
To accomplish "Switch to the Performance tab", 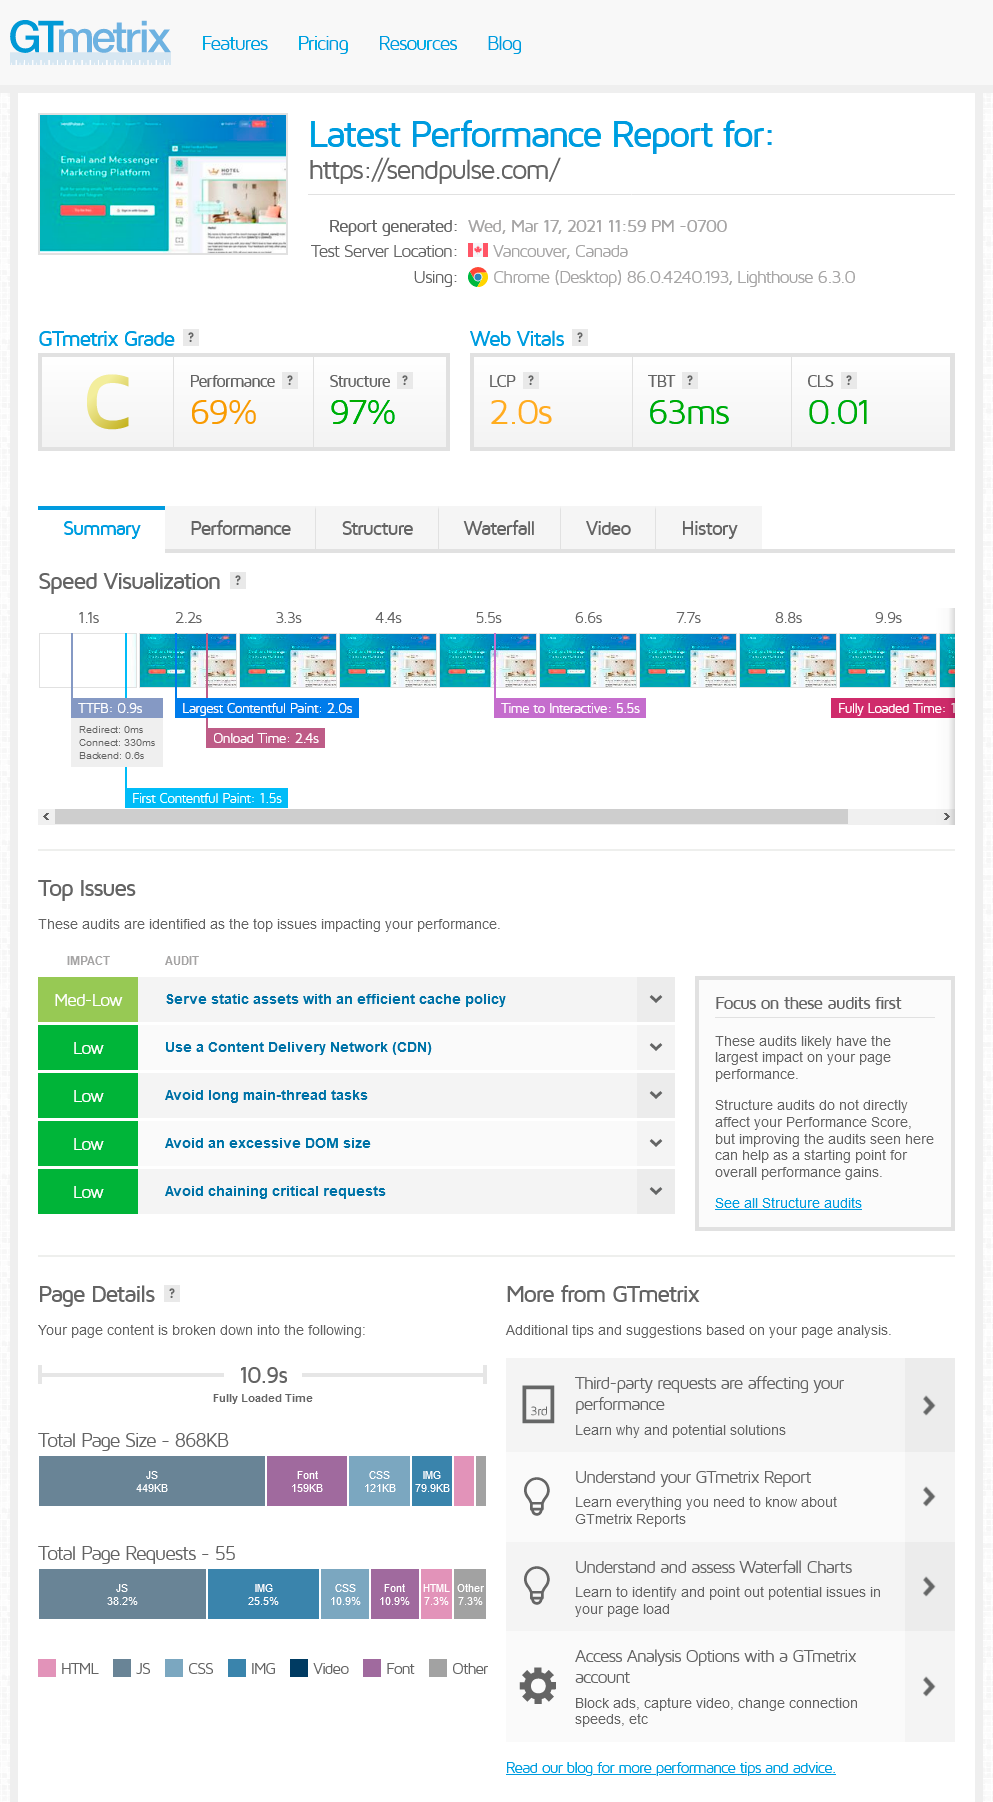I will [x=240, y=528].
